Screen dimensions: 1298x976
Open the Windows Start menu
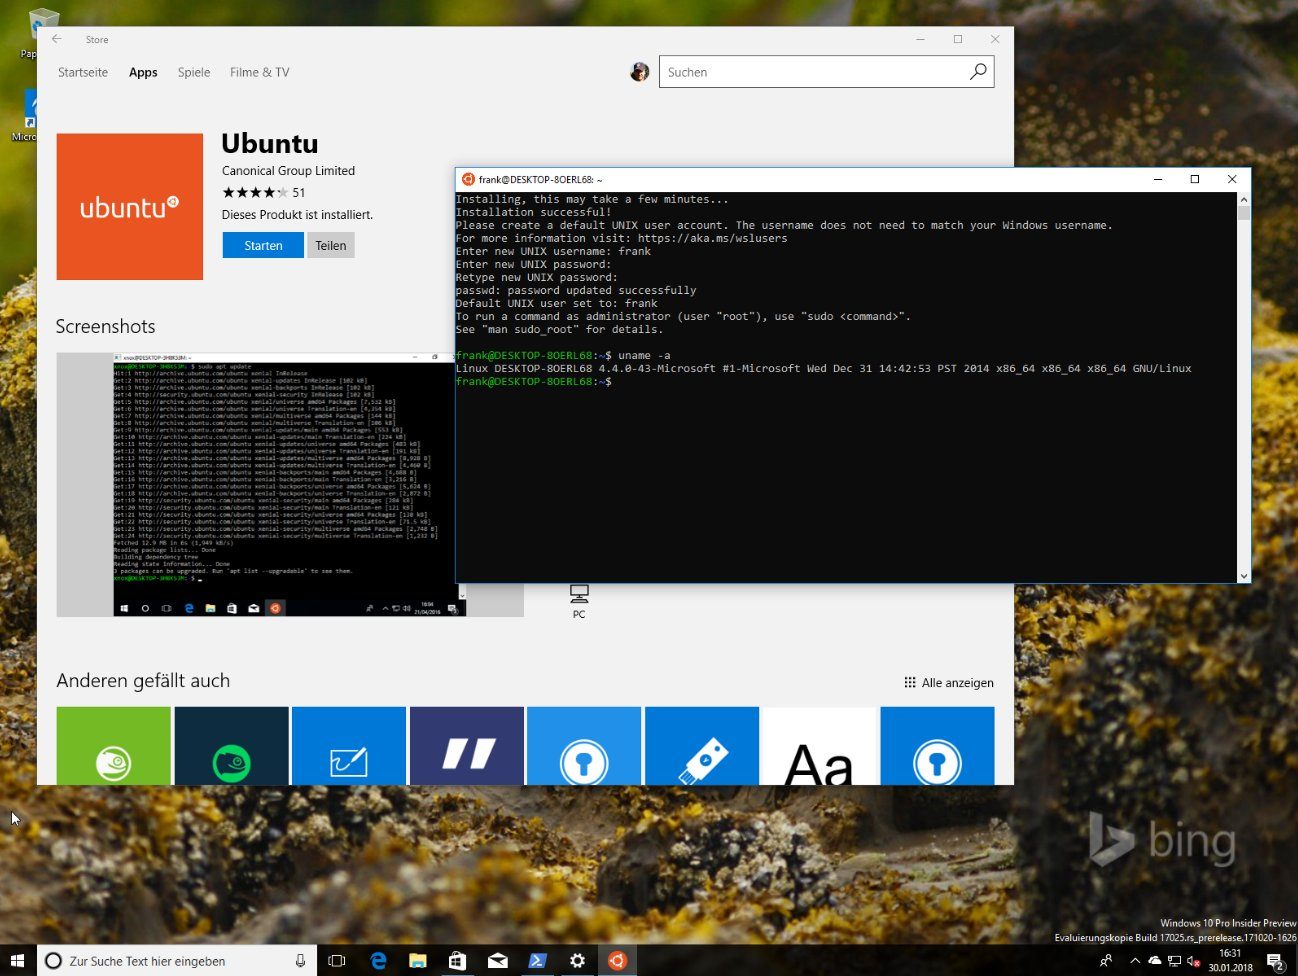[x=18, y=961]
